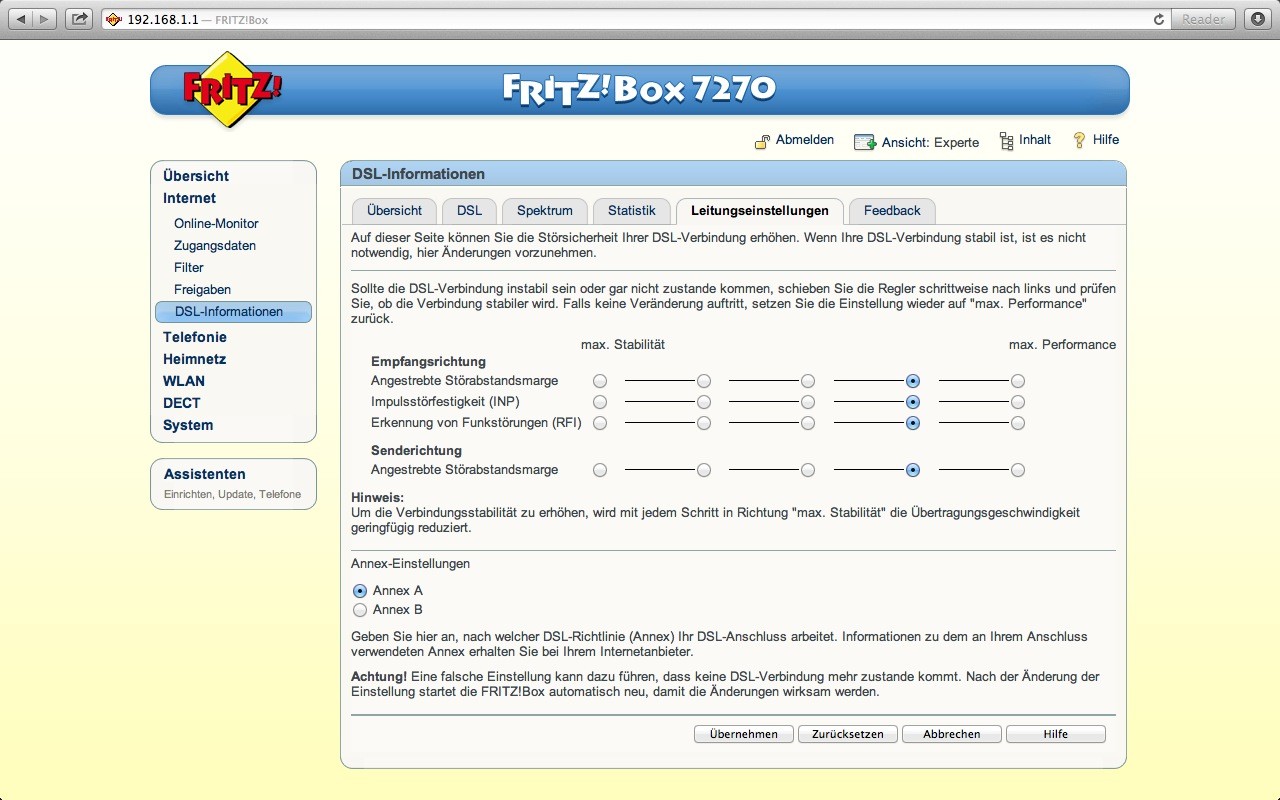Select the Leitungseinstellungen tab
The width and height of the screenshot is (1280, 800).
click(x=760, y=211)
